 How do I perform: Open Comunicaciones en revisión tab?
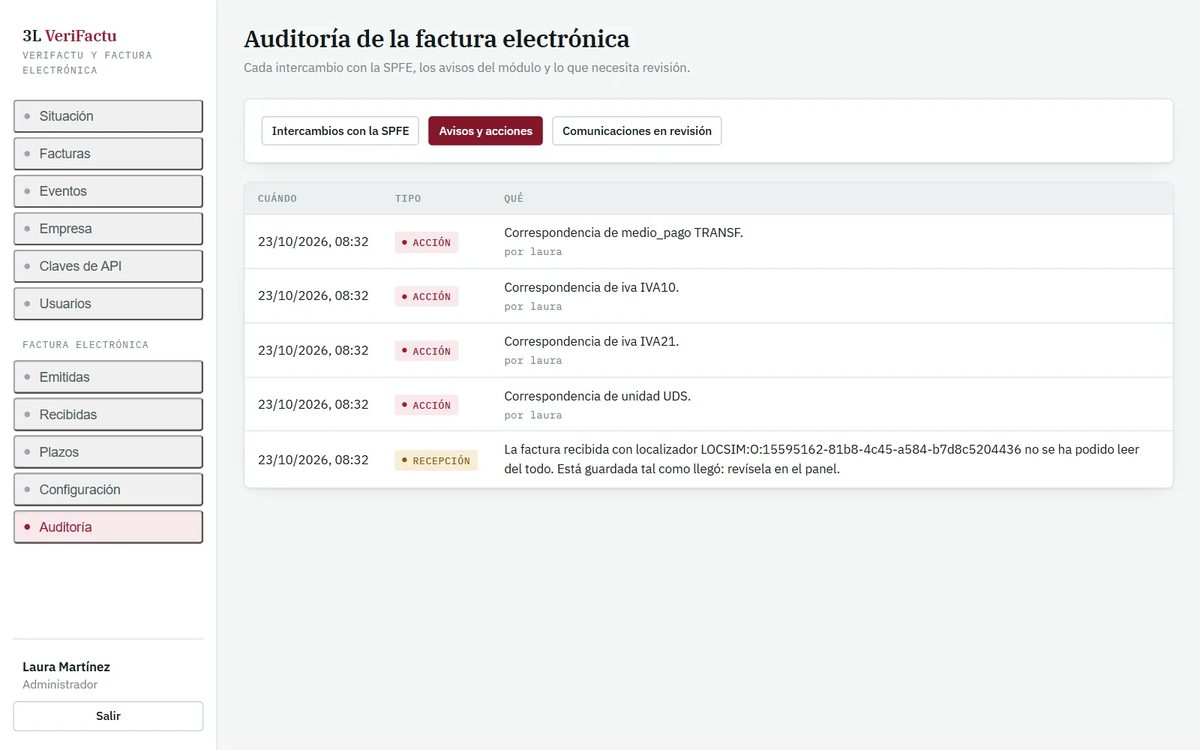point(637,131)
